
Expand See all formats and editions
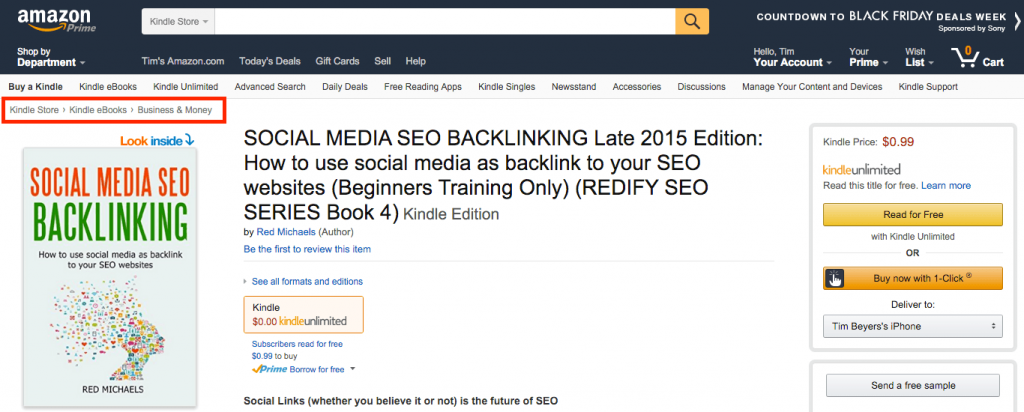click(x=307, y=281)
